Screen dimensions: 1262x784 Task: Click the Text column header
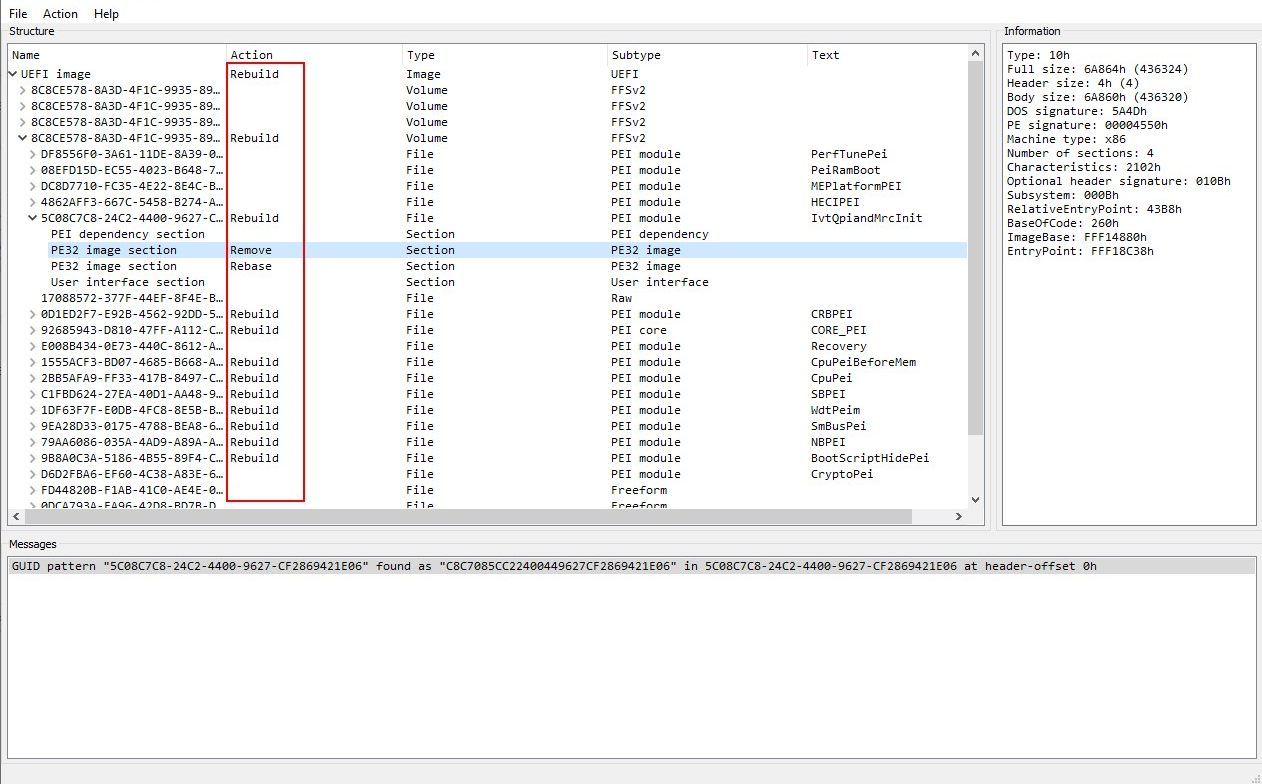tap(888, 55)
